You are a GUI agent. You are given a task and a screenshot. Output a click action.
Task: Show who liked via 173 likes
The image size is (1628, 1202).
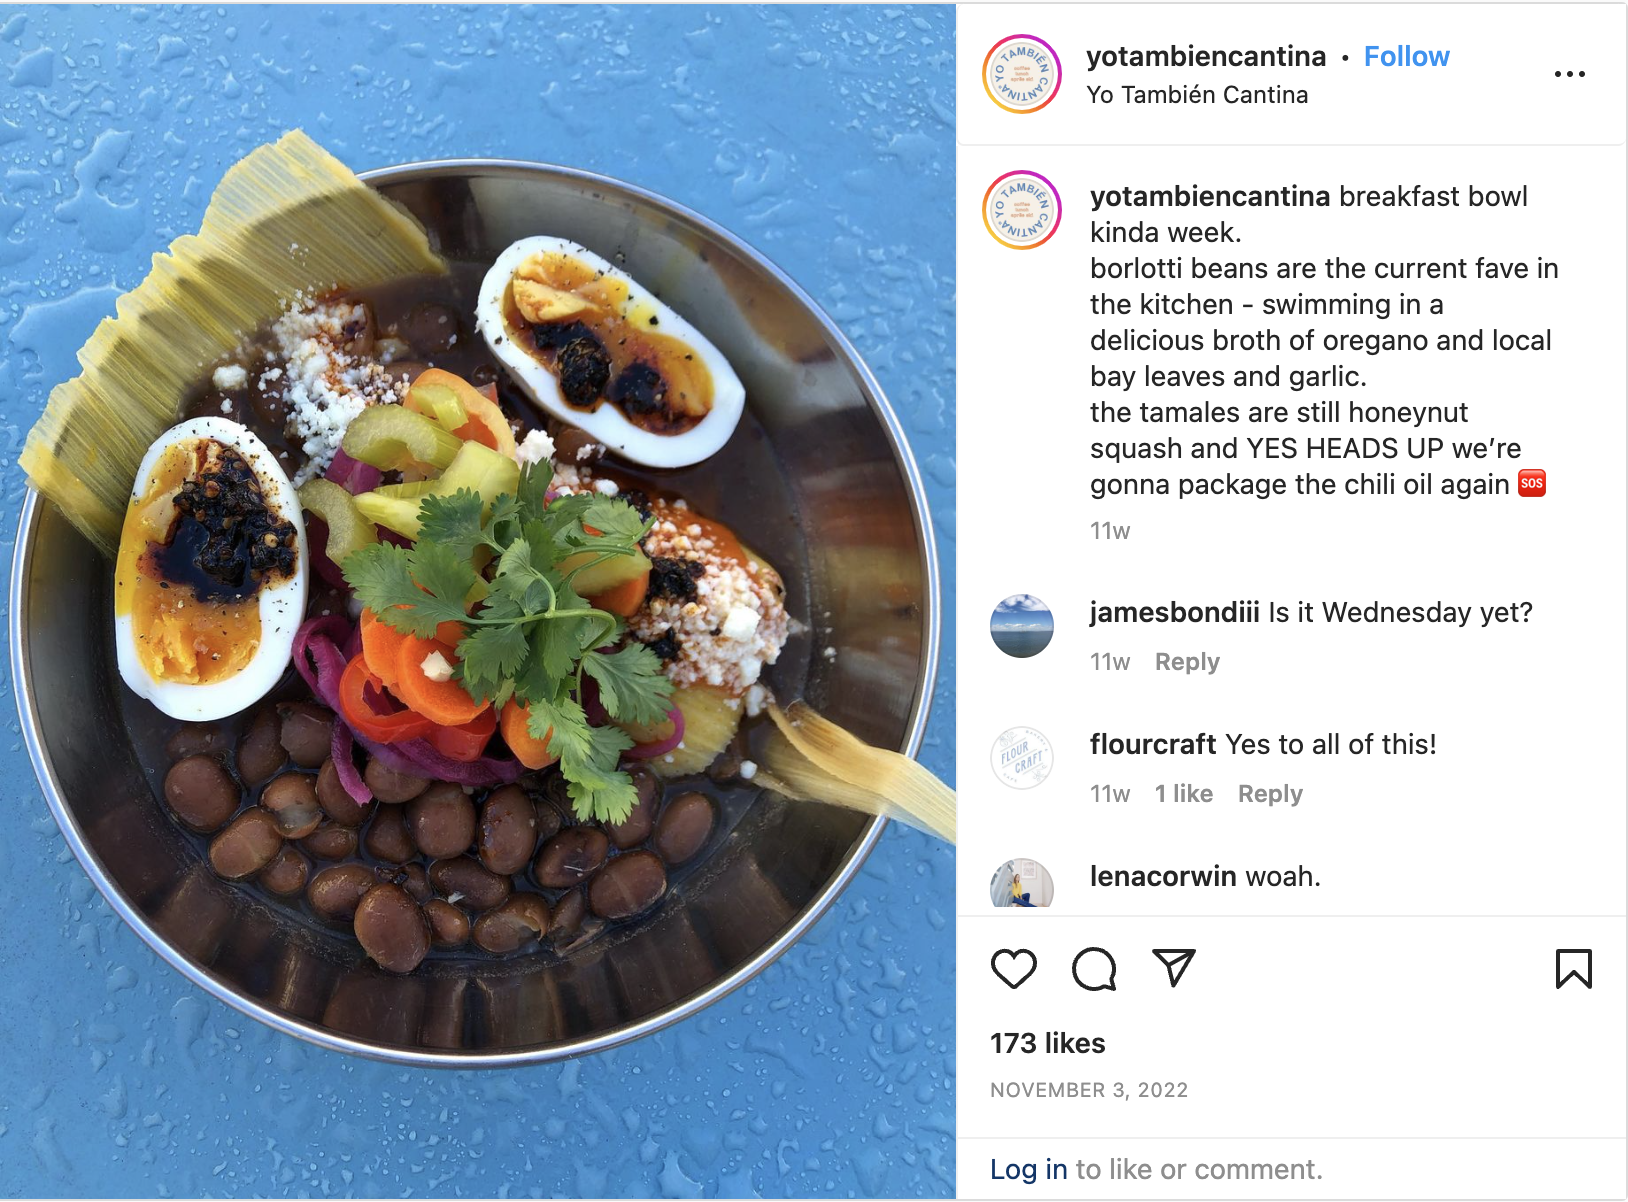click(x=1048, y=1043)
